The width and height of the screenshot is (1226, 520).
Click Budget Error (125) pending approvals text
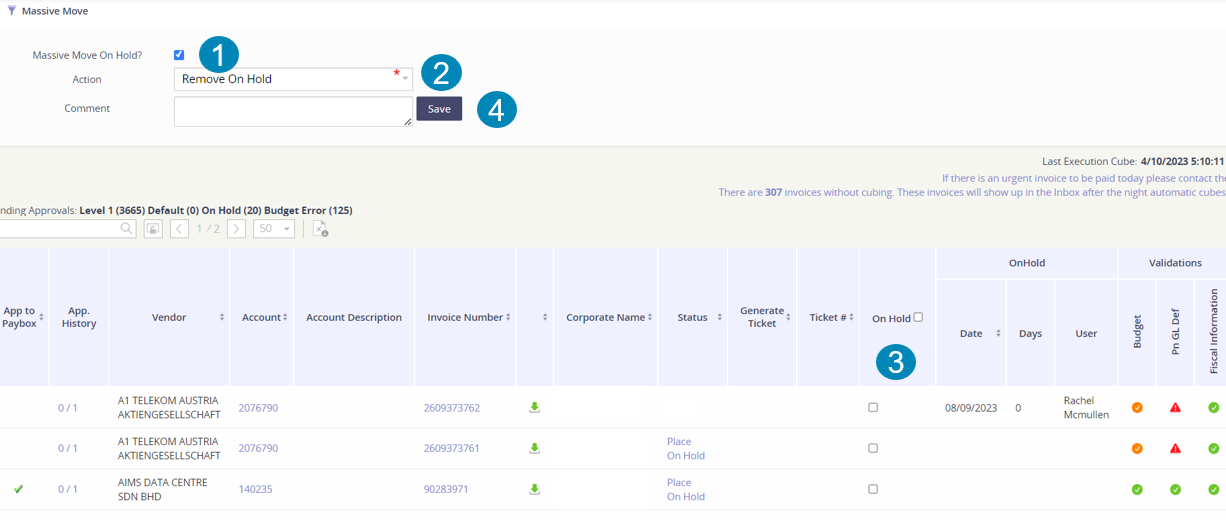[x=308, y=211]
